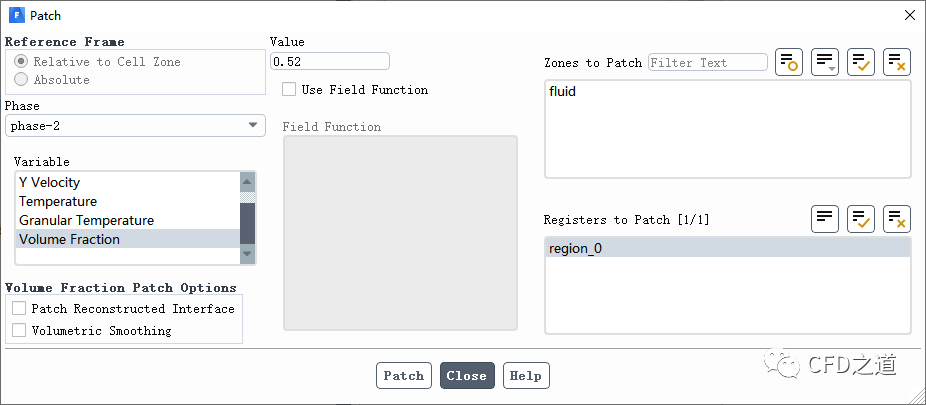
Task: Click the Zones to Patch filter-options icon
Action: point(789,62)
